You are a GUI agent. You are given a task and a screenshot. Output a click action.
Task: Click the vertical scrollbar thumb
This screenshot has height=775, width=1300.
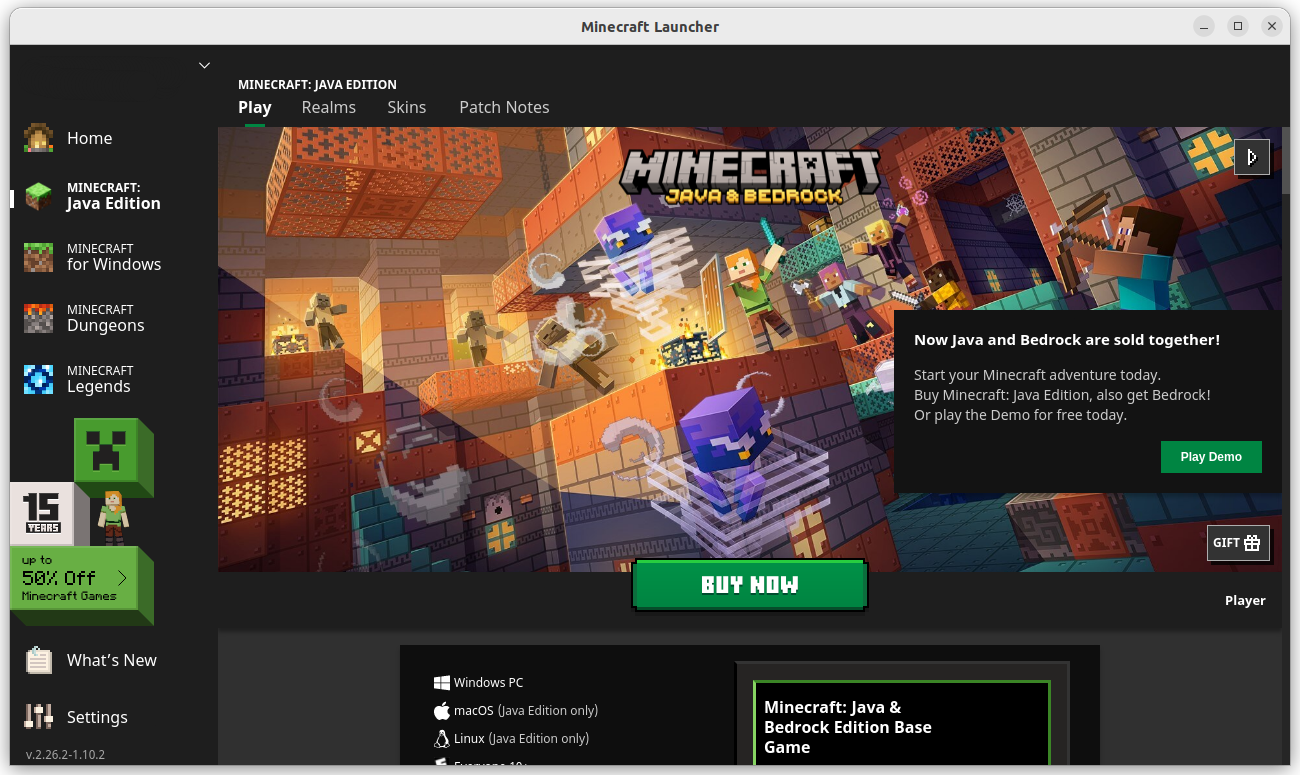1286,160
